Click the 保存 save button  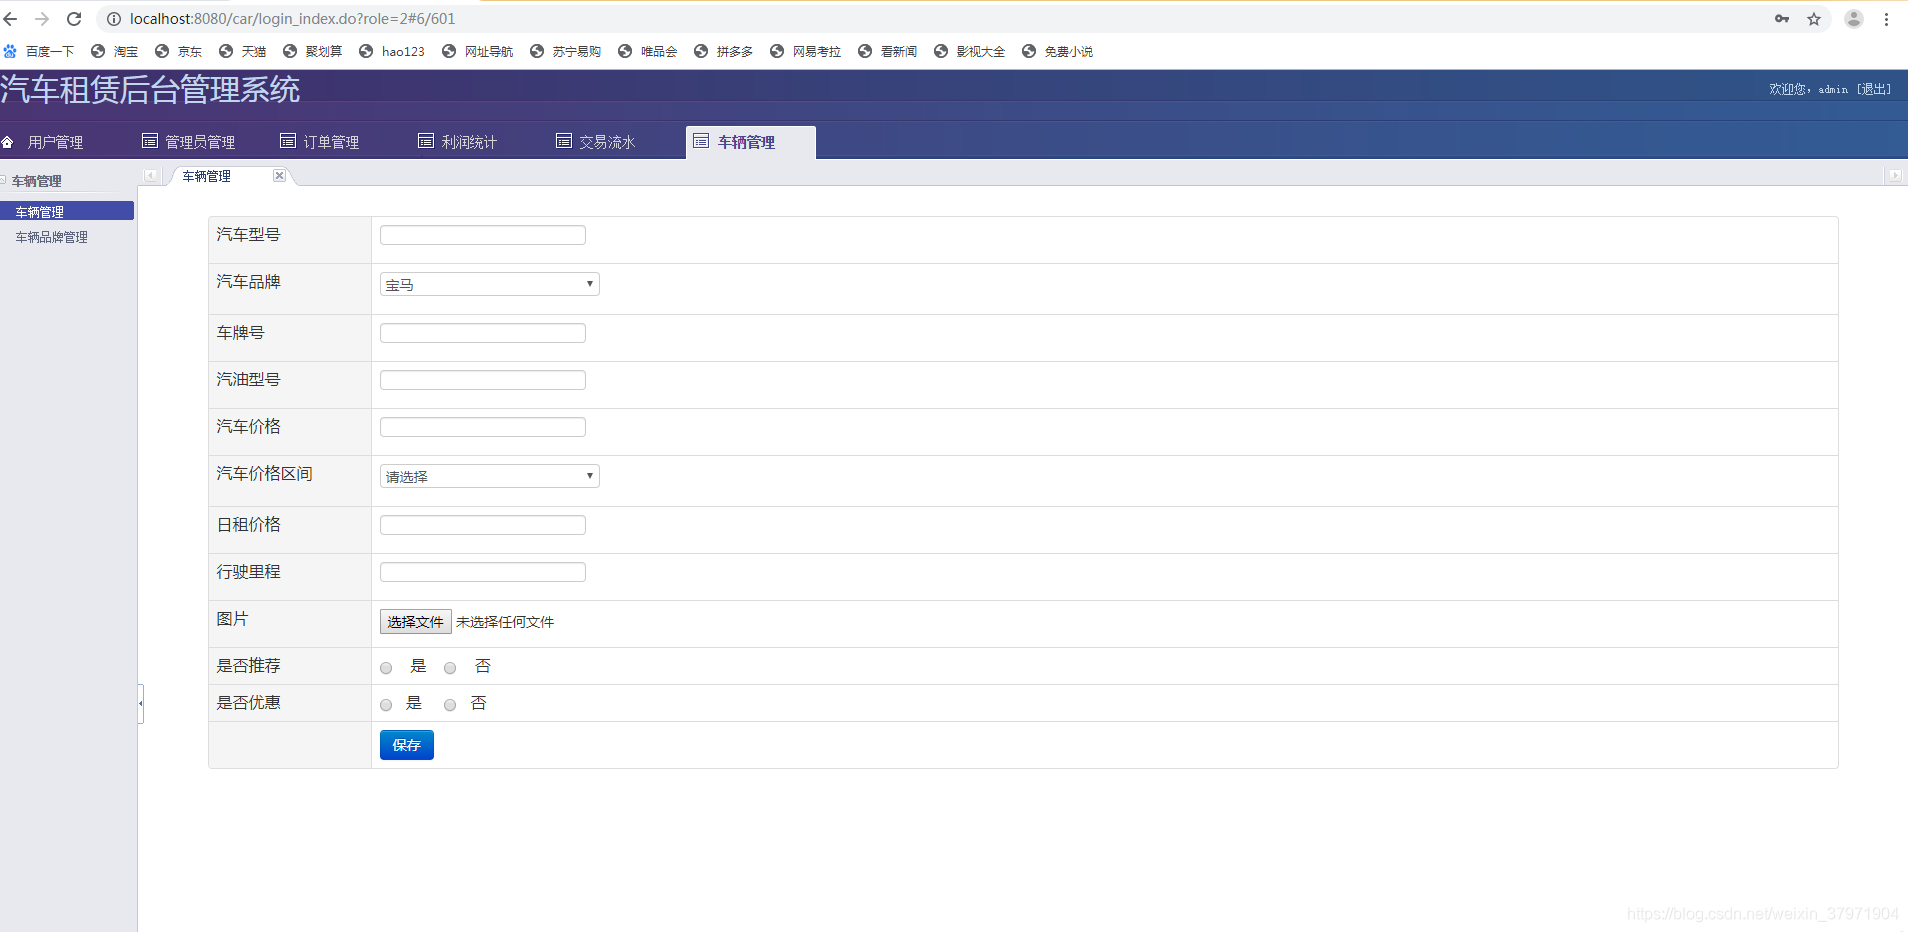(407, 745)
